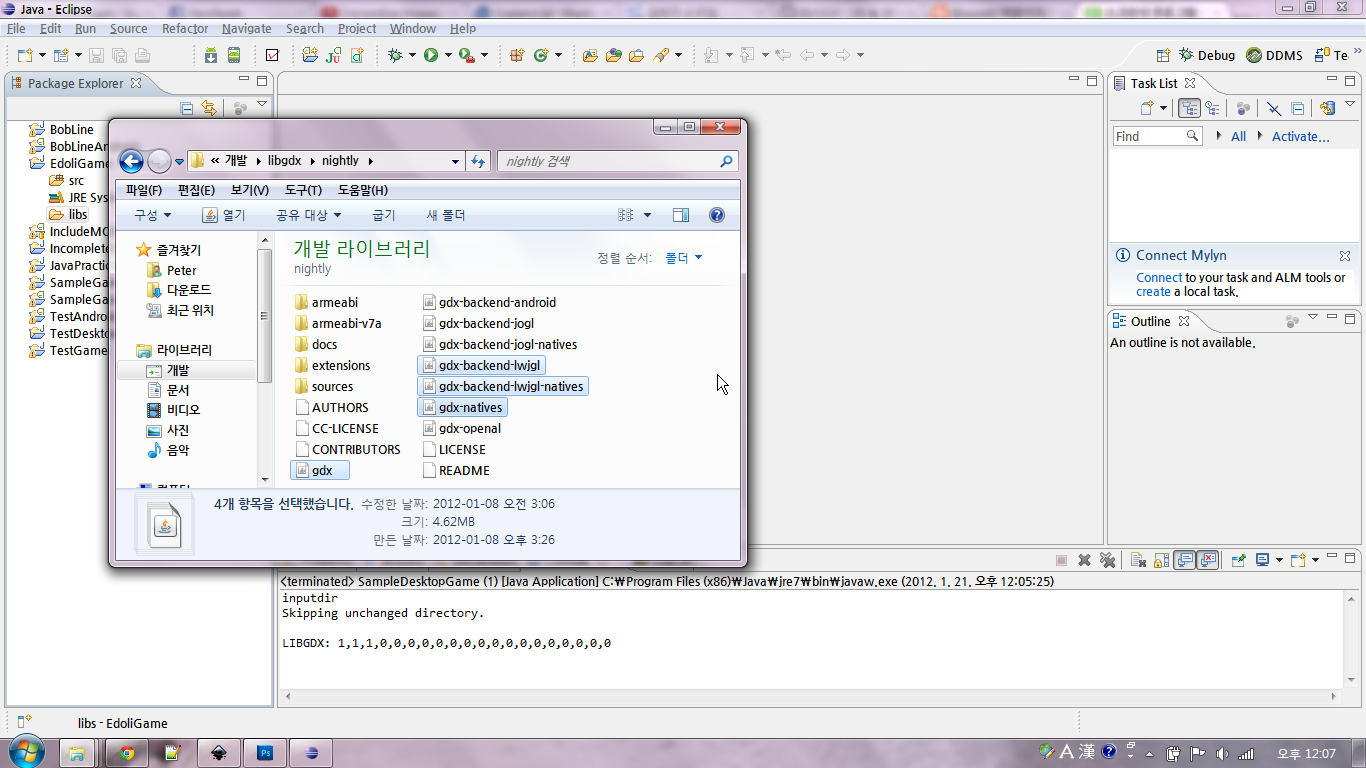
Task: Switch to the Debug perspective
Action: (1207, 55)
